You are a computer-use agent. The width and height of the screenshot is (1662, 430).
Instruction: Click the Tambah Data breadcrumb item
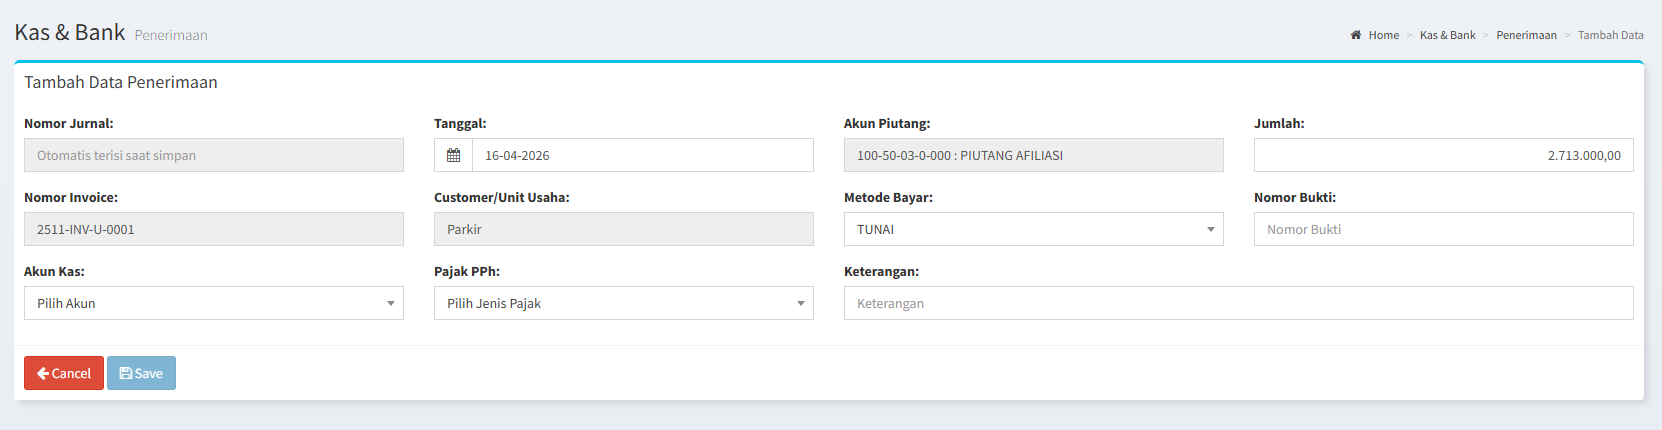tap(1610, 35)
